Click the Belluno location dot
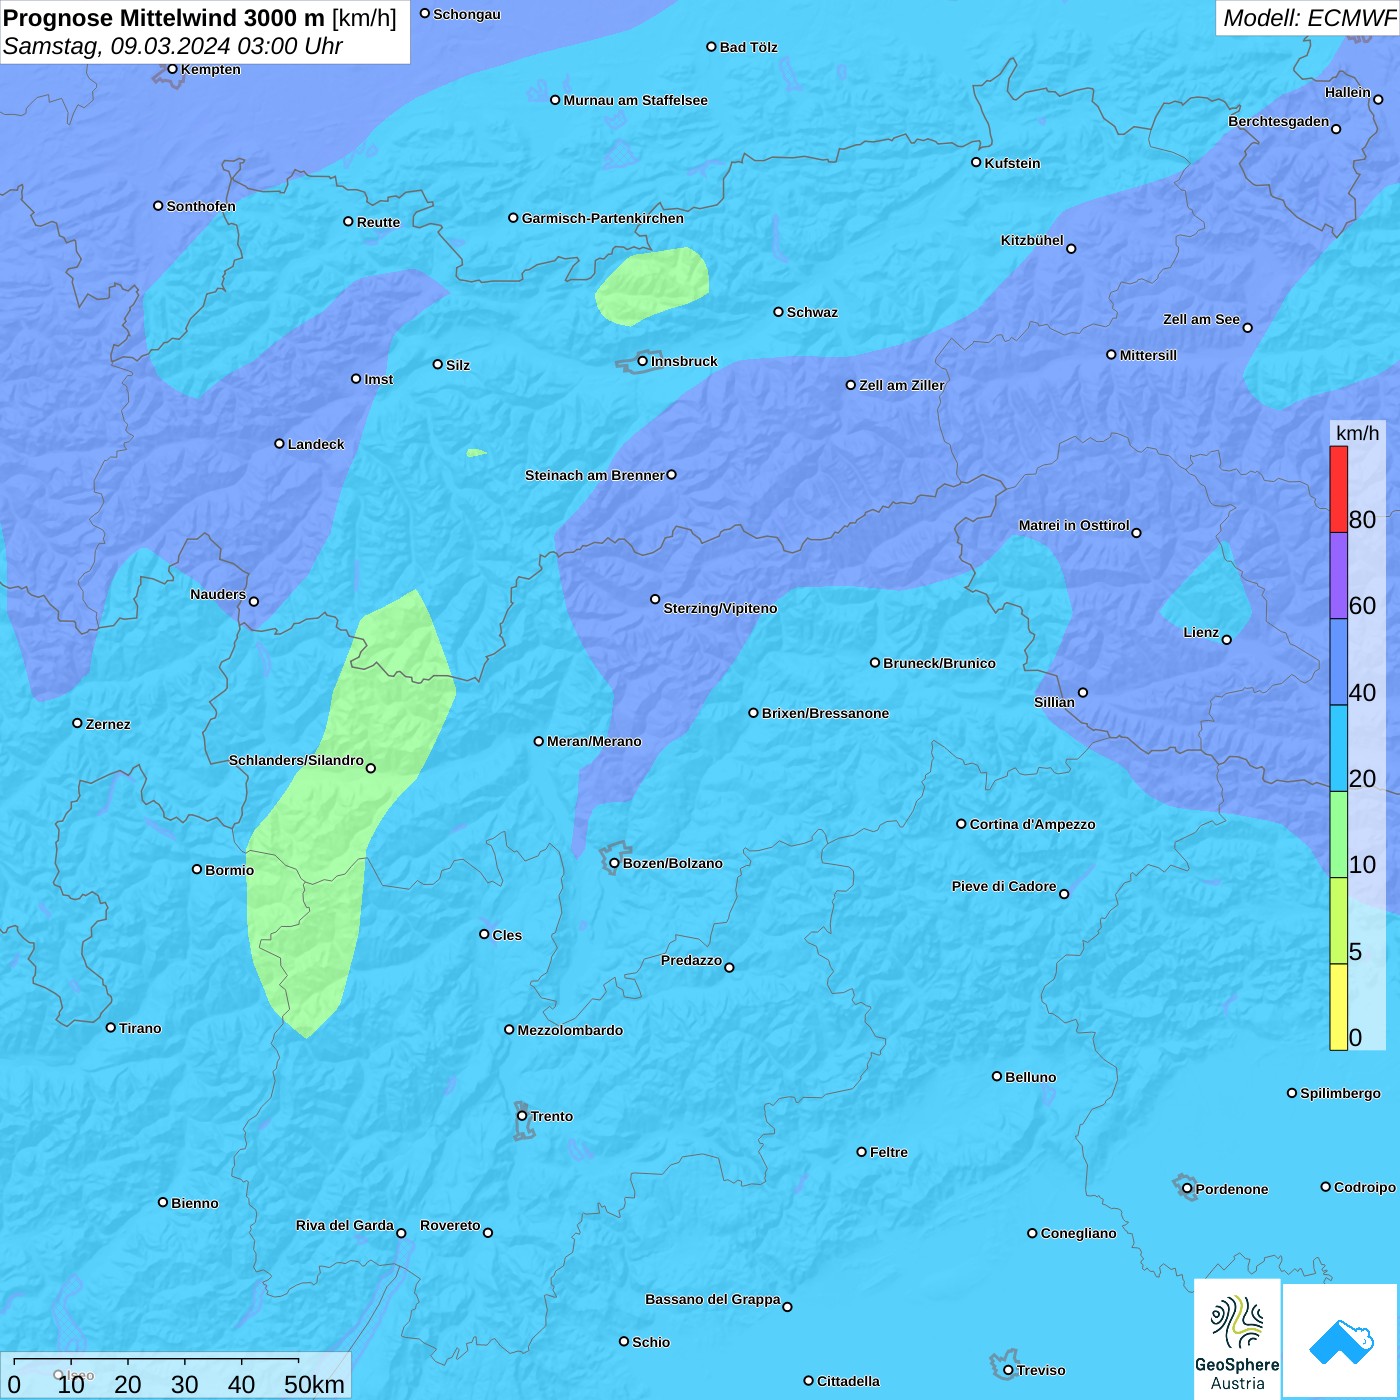This screenshot has width=1400, height=1400. (997, 1076)
